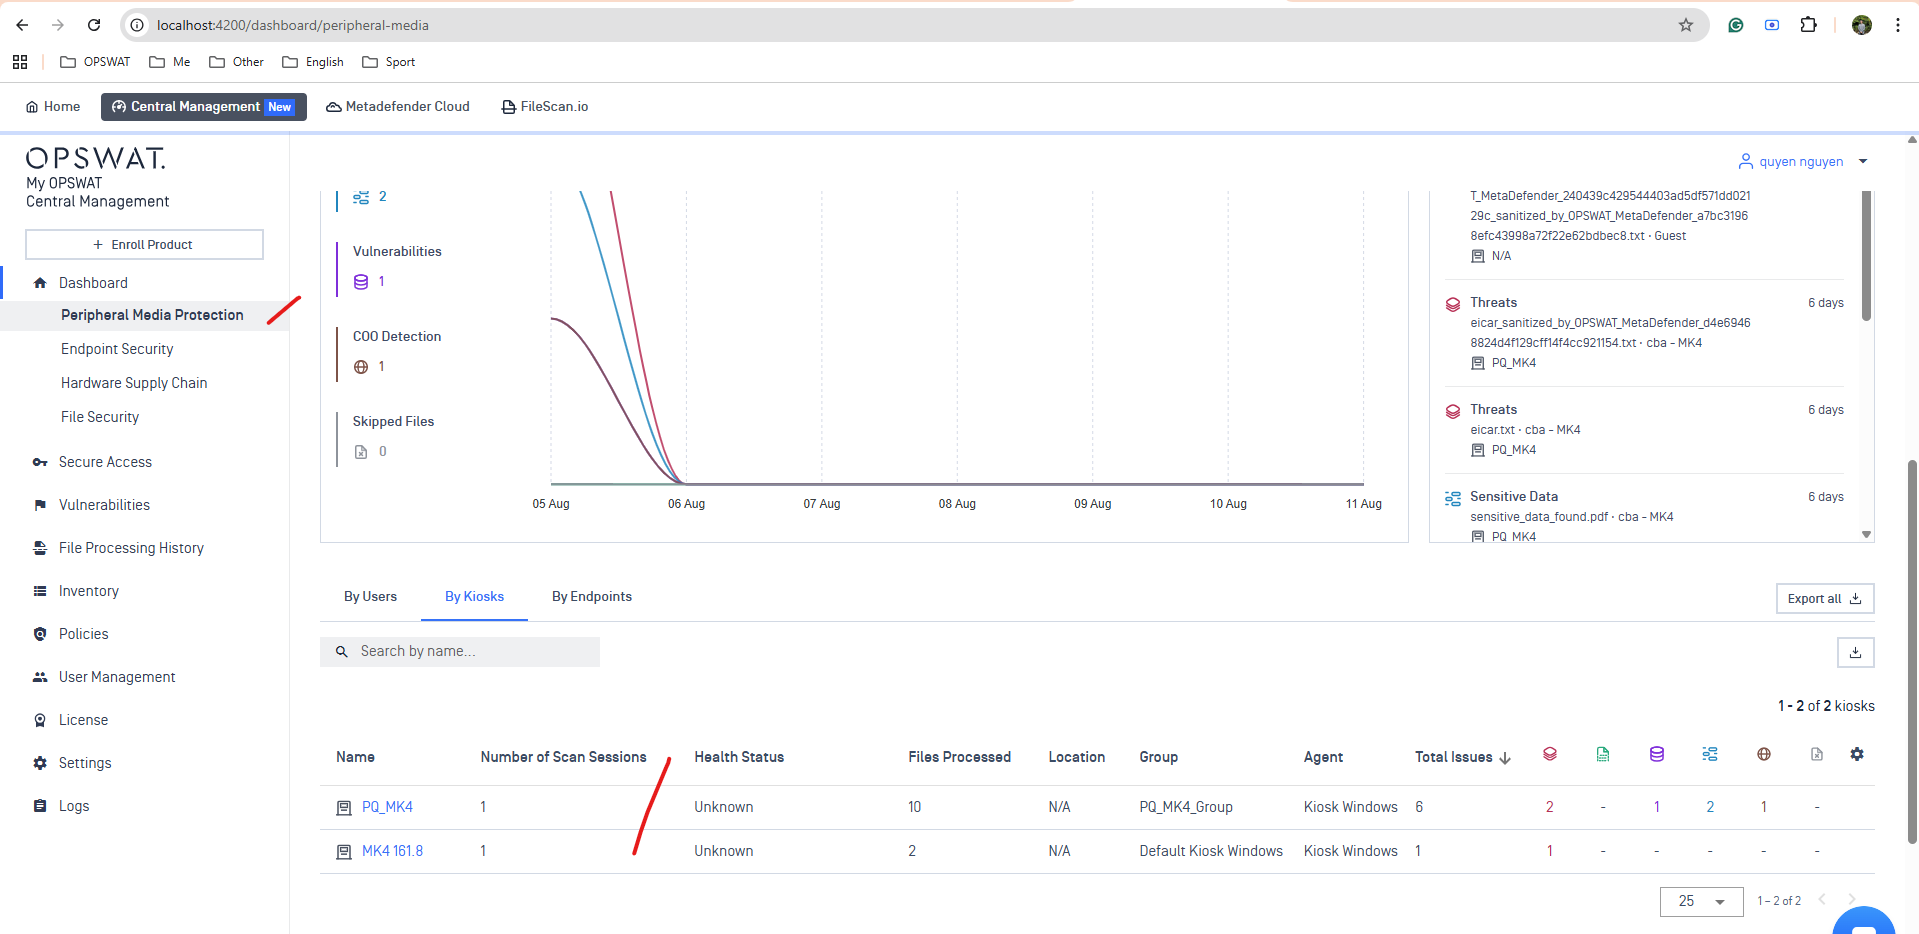
Task: Select Peripheral Media Protection in the sidebar
Action: pyautogui.click(x=152, y=315)
